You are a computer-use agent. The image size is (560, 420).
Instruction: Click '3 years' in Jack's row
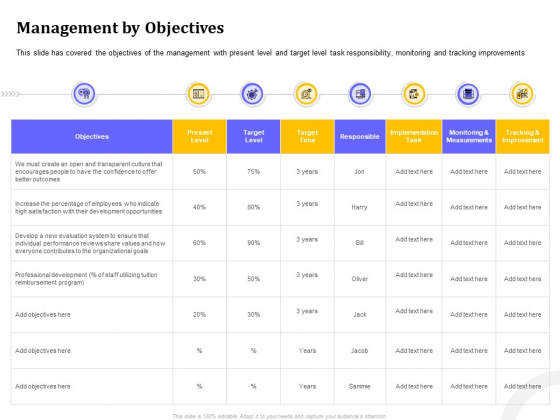tap(307, 311)
